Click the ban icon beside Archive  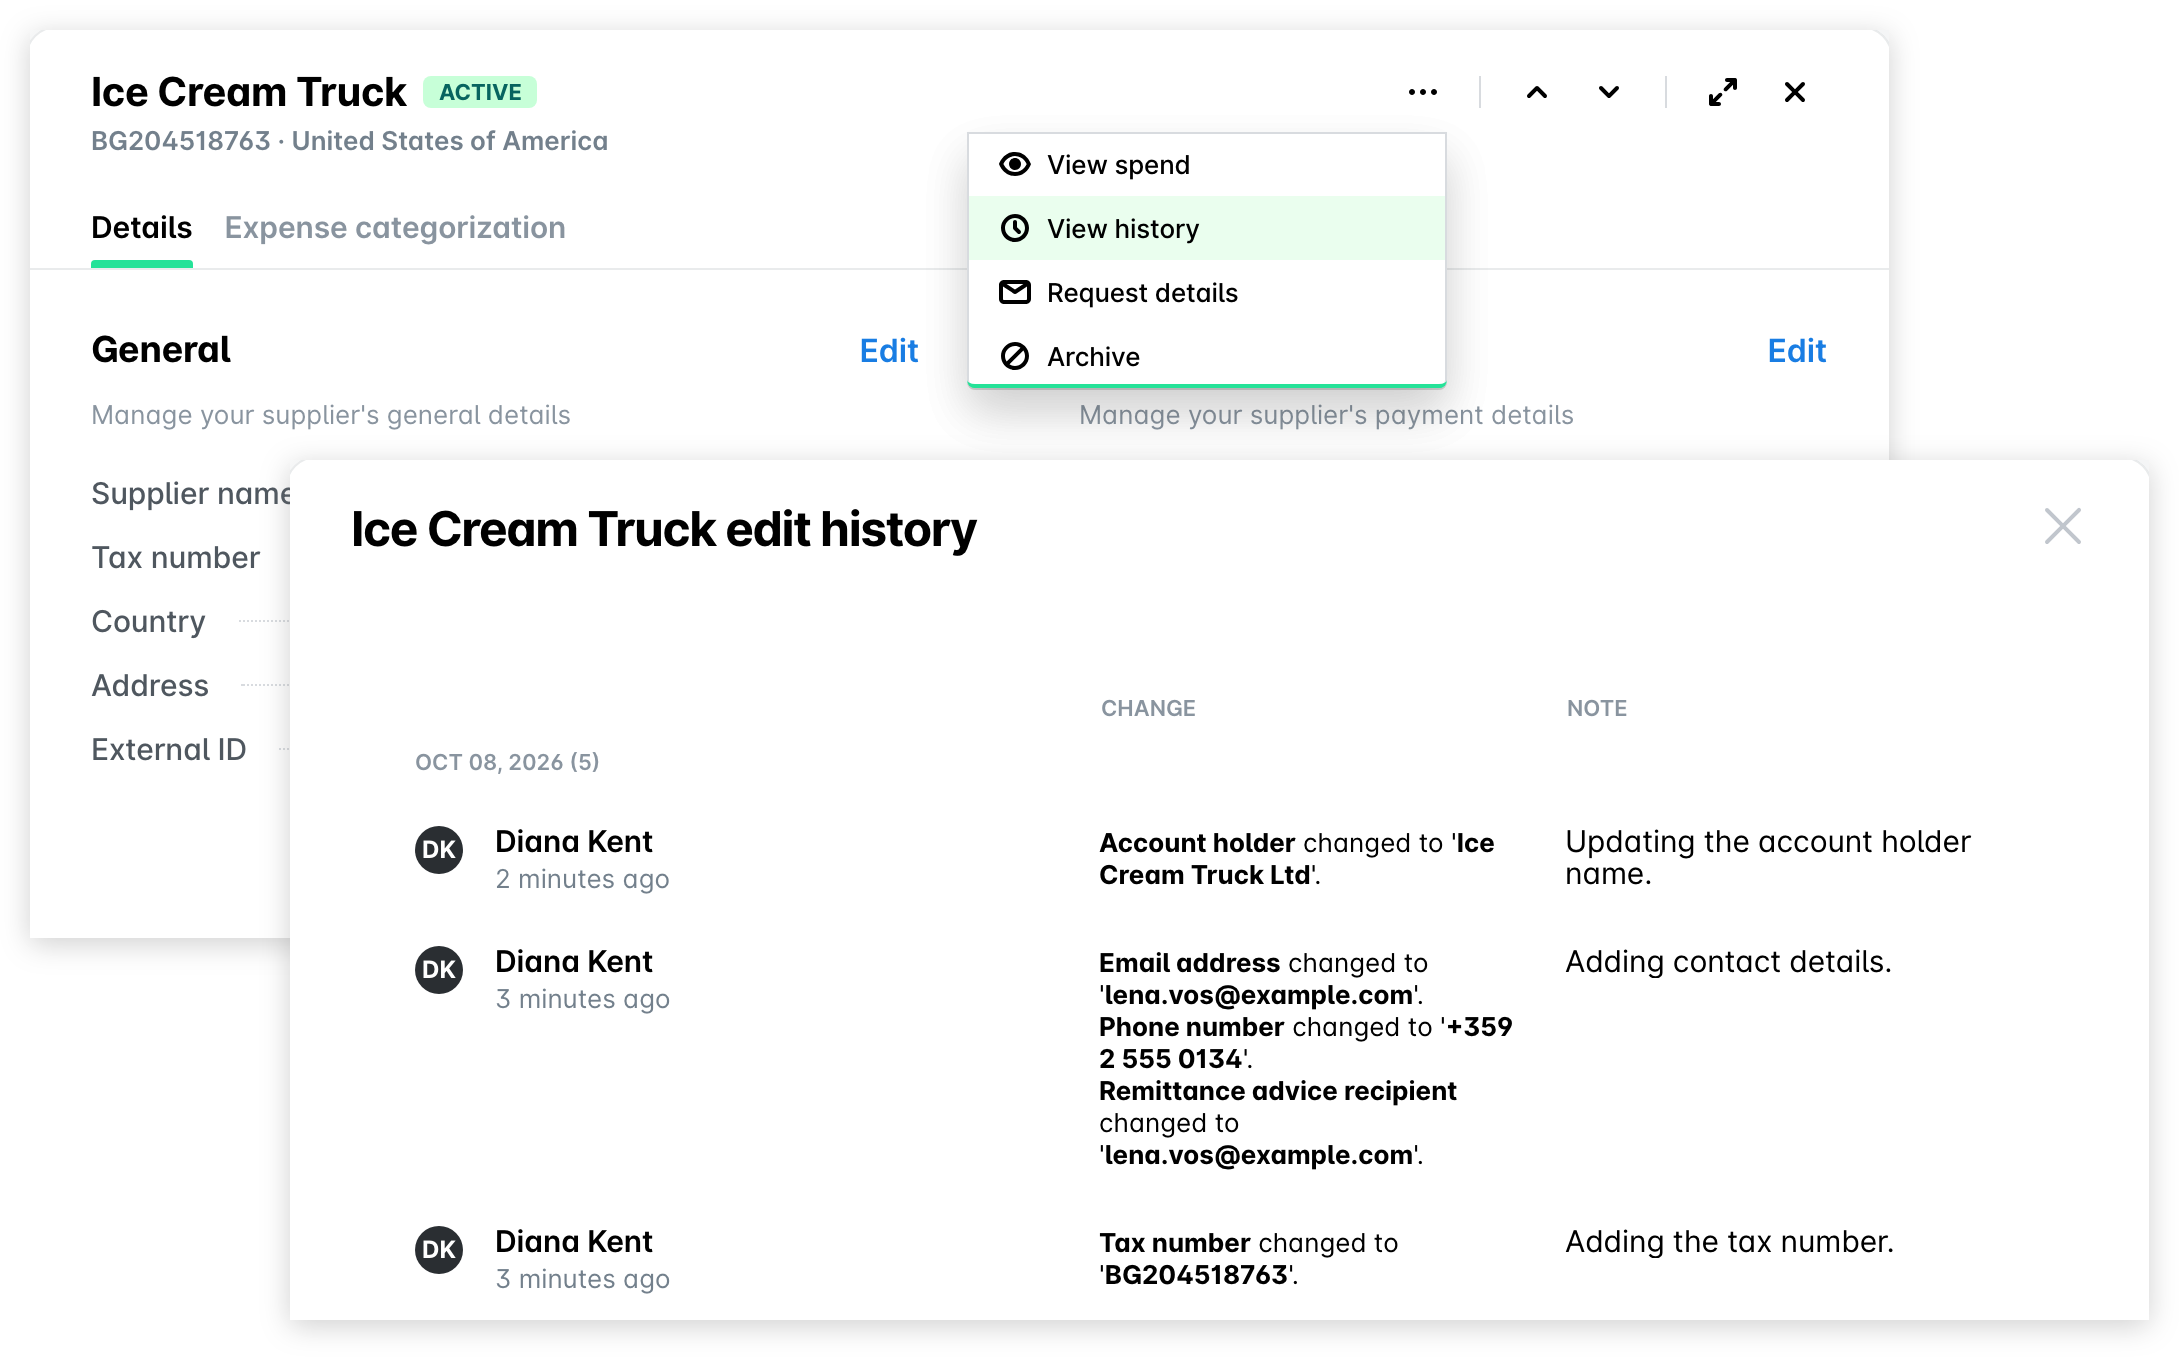[x=1015, y=356]
